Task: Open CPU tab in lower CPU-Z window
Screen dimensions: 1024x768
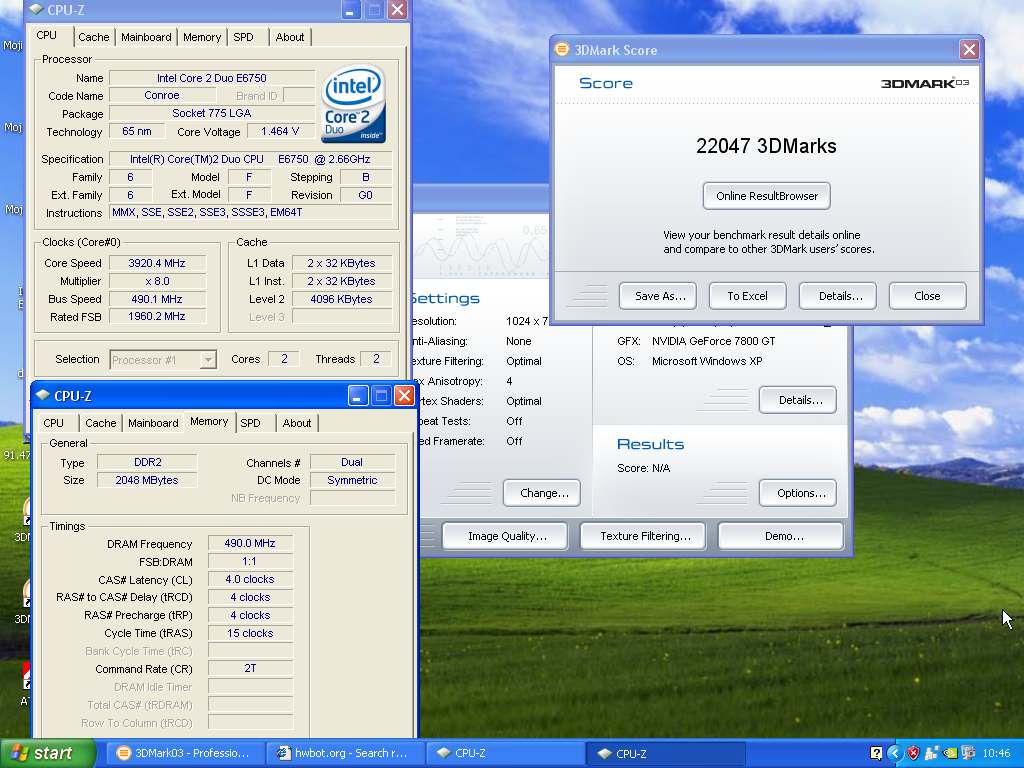Action: pos(54,423)
